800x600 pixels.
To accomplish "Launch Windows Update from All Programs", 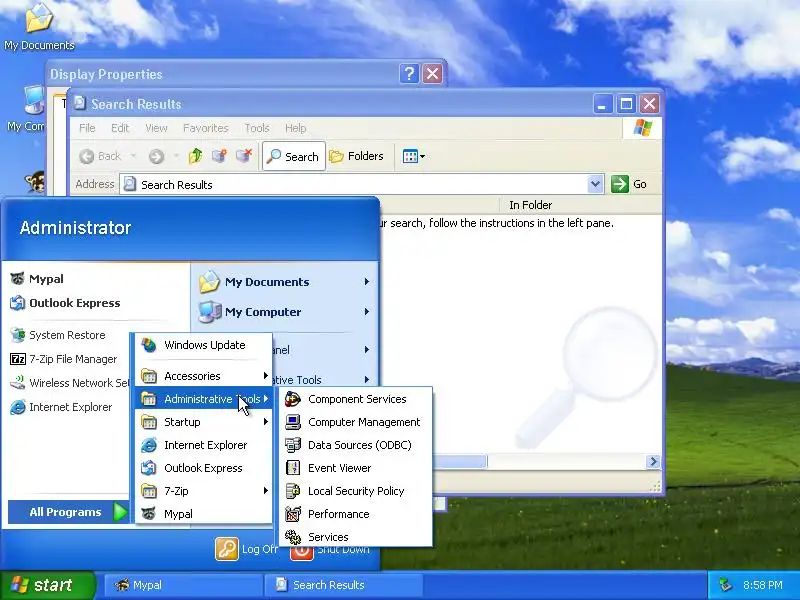I will point(204,345).
